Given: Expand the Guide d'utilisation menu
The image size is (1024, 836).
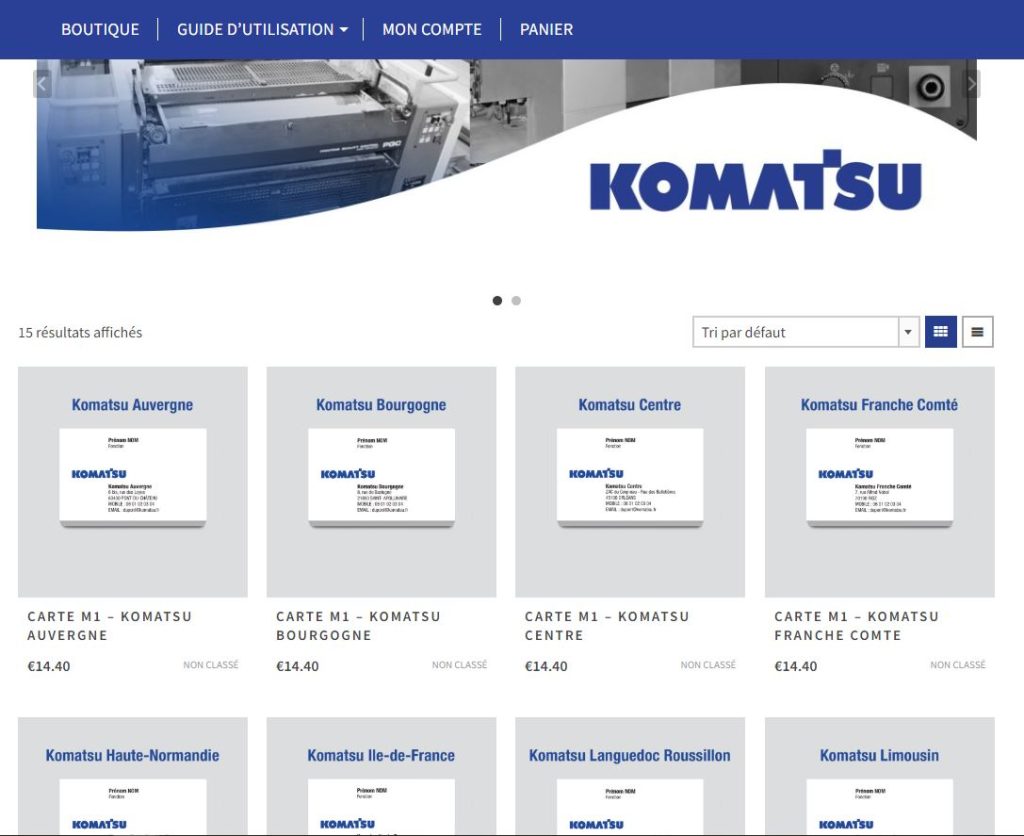Looking at the screenshot, I should click(262, 29).
